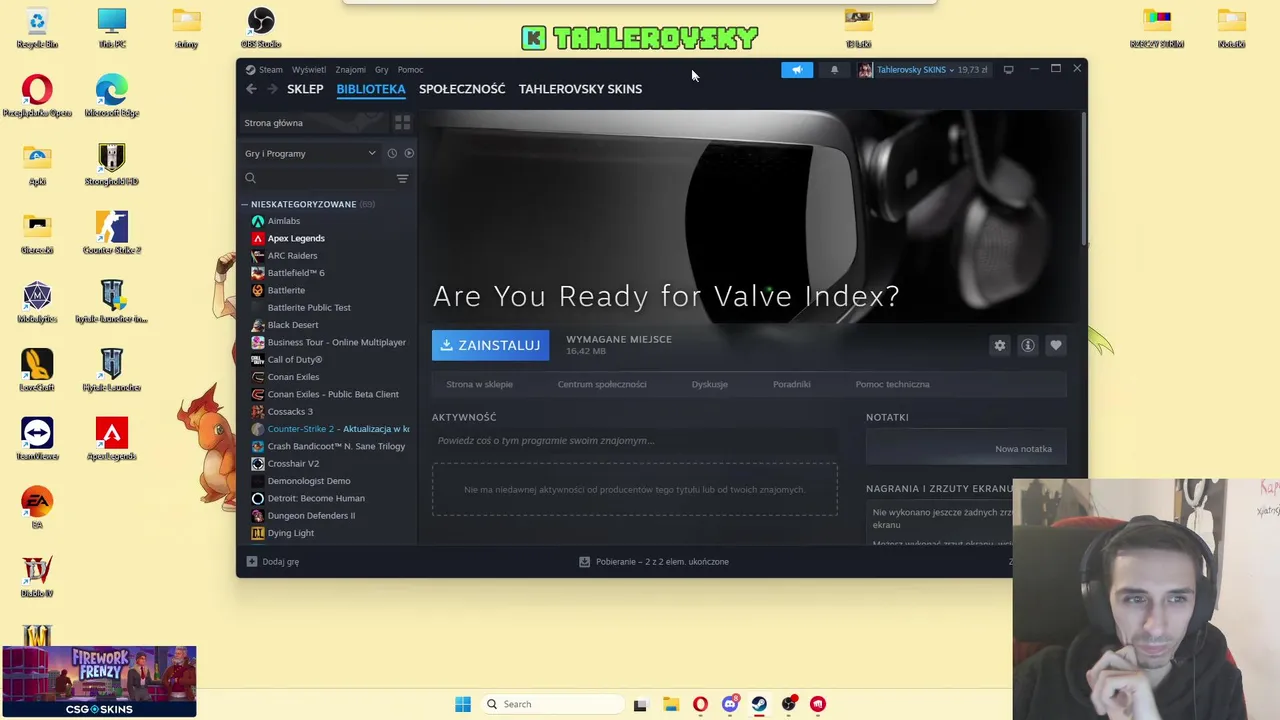Screen dimensions: 1280x720
Task: Open TeamViewer desktop shortcut
Action: tap(37, 439)
